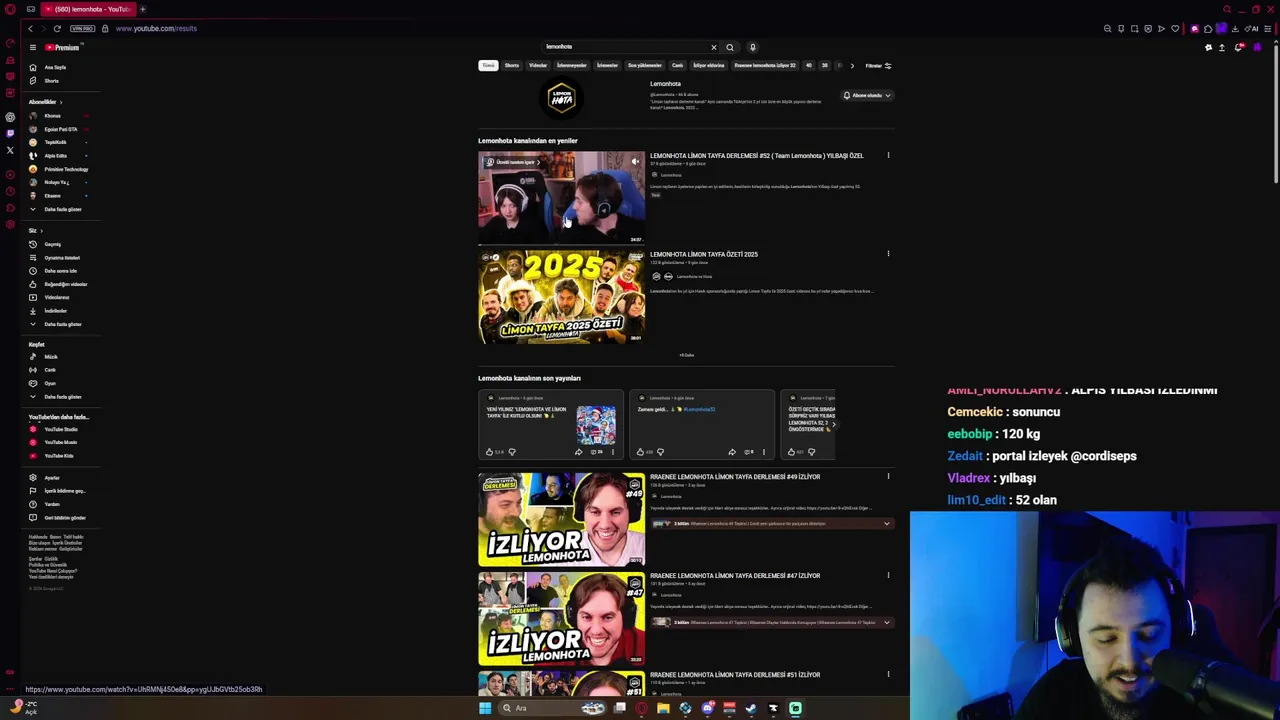Open Opera sidebar history clock

[x=10, y=192]
